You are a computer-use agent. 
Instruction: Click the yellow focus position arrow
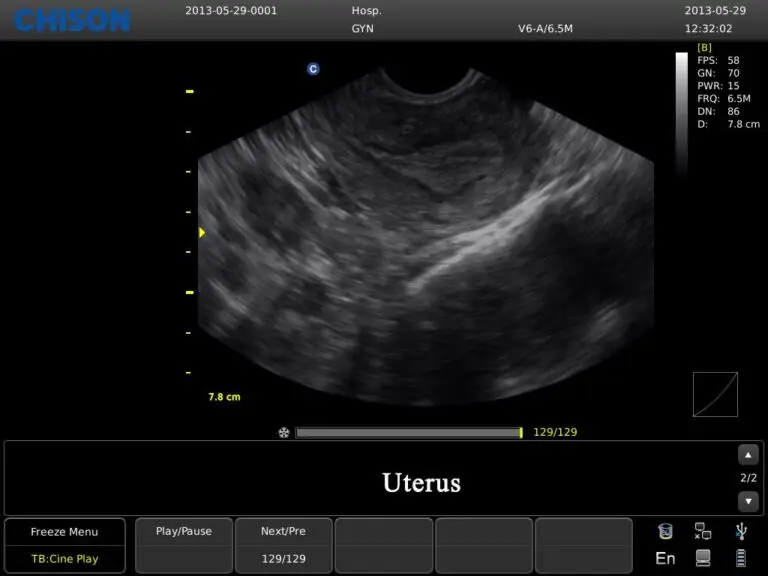201,233
